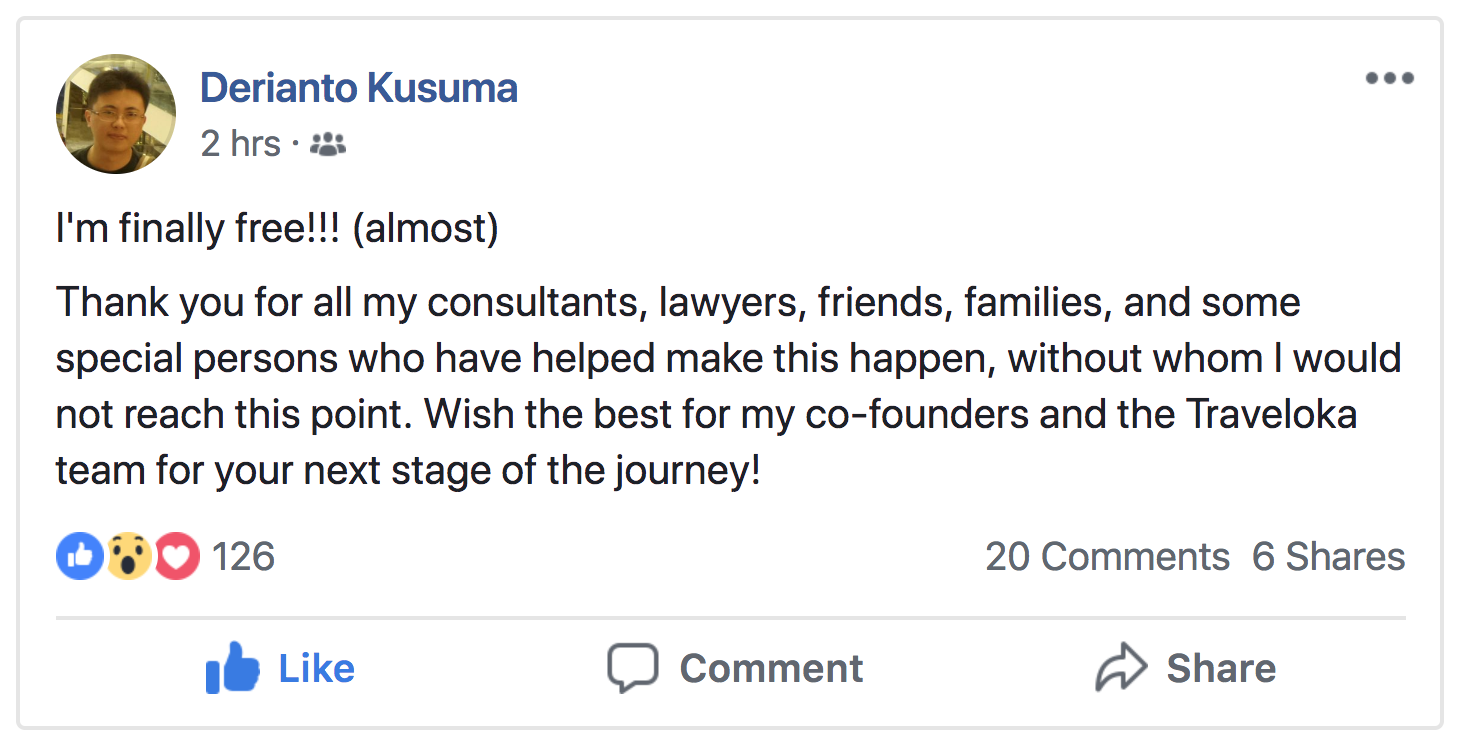Click the speech bubble Comment icon
The image size is (1466, 756).
tap(633, 668)
